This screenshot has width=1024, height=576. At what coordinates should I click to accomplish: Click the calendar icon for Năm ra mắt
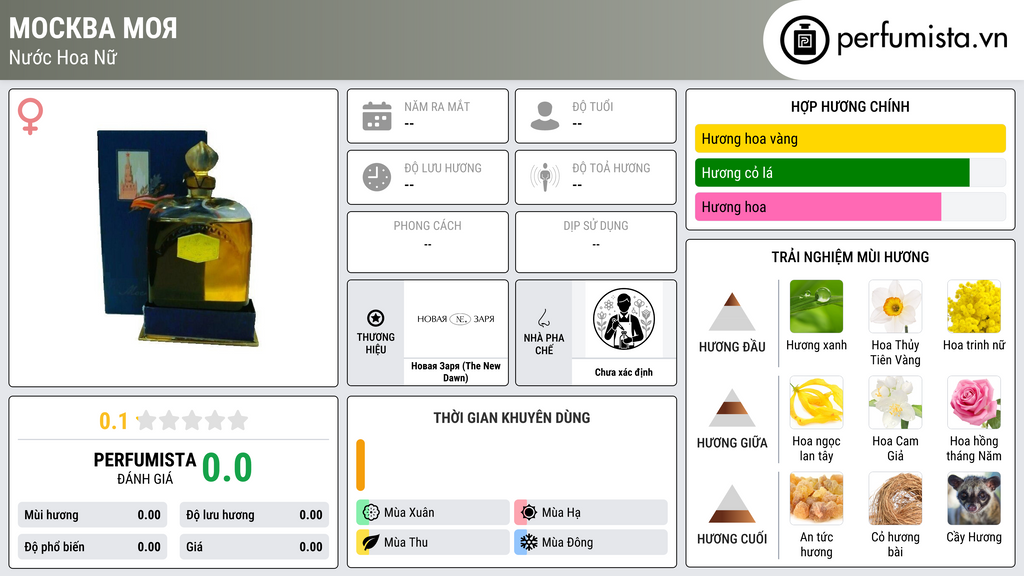(x=377, y=116)
